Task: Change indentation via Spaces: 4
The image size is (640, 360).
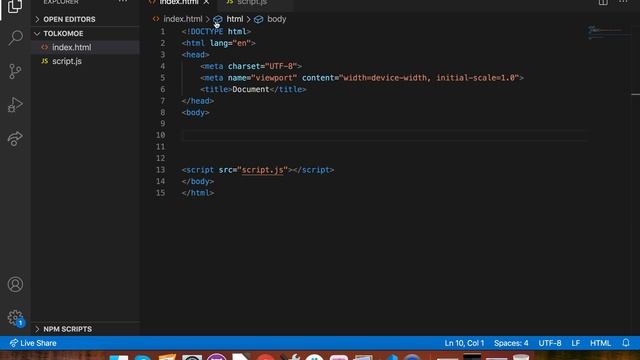Action: point(511,343)
